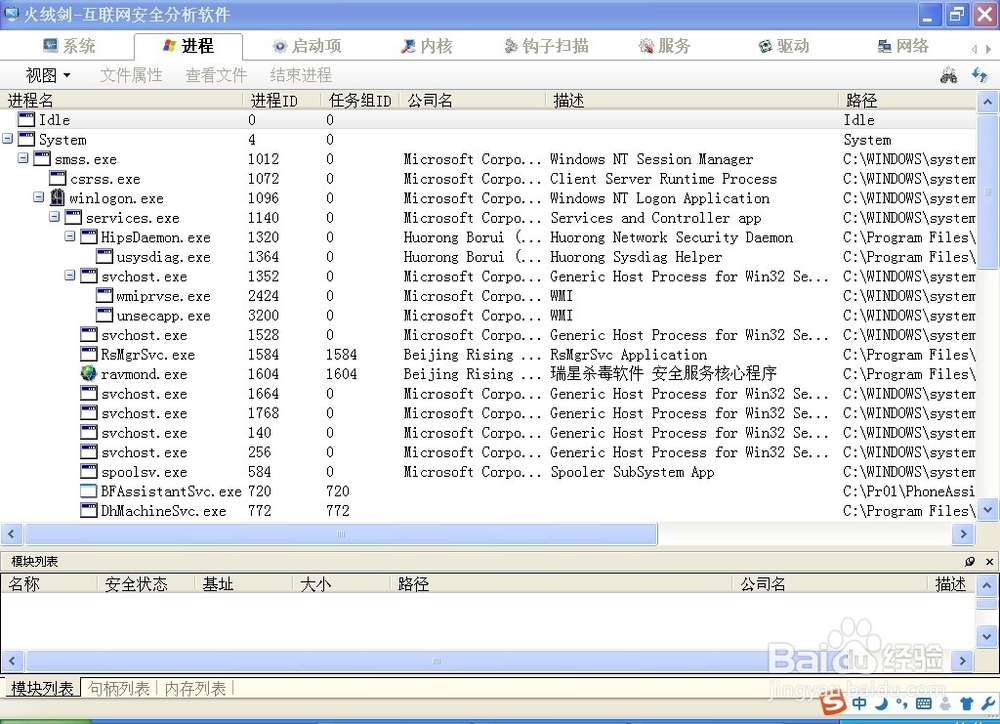Open Sogou soft keyboard icon
Viewport: 1000px width, 724px height.
(923, 704)
